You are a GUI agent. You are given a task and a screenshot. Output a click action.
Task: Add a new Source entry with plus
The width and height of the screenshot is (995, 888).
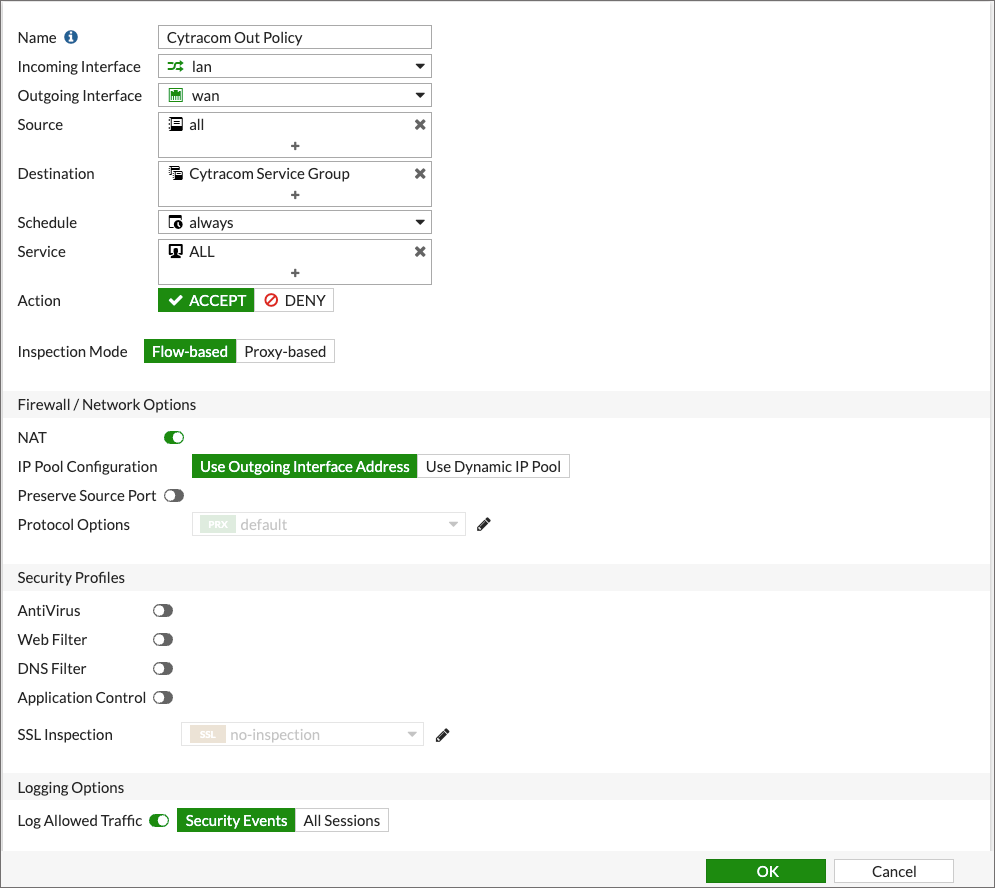pos(295,146)
